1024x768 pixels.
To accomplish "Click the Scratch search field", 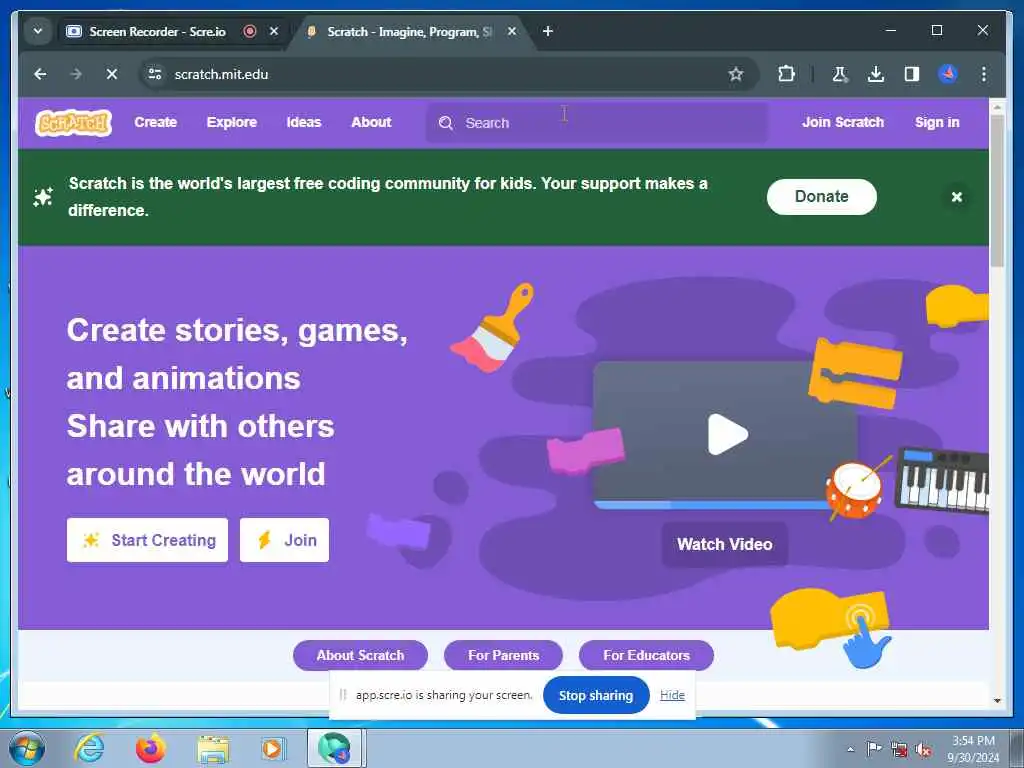I will tap(597, 123).
